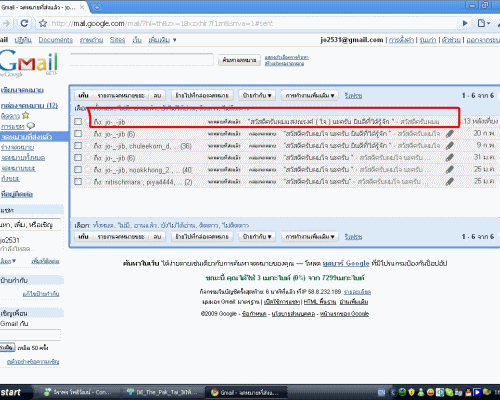Image resolution: width=500 pixels, height=400 pixels.
Task: Star the nitischmara conversation
Action: point(88,182)
